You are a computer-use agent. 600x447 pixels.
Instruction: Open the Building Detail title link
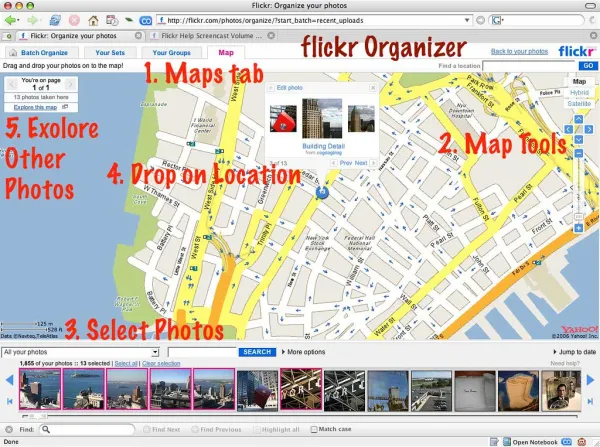click(x=324, y=146)
